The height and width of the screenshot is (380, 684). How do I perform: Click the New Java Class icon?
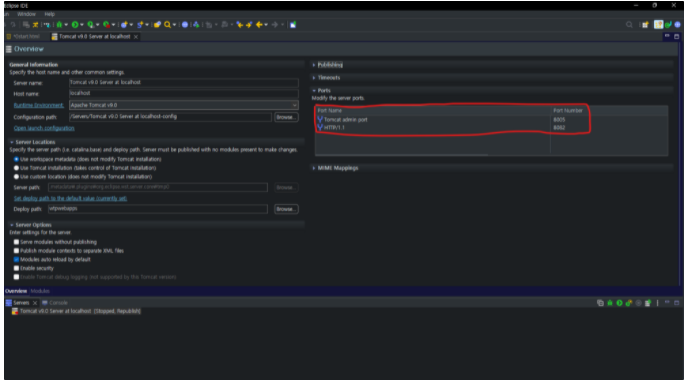(140, 25)
